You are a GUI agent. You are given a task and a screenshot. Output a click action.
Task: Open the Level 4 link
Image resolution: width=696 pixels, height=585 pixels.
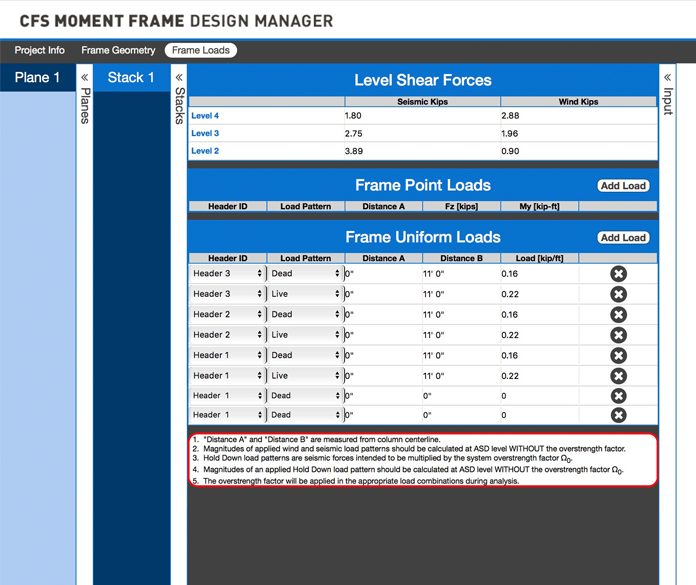205,116
